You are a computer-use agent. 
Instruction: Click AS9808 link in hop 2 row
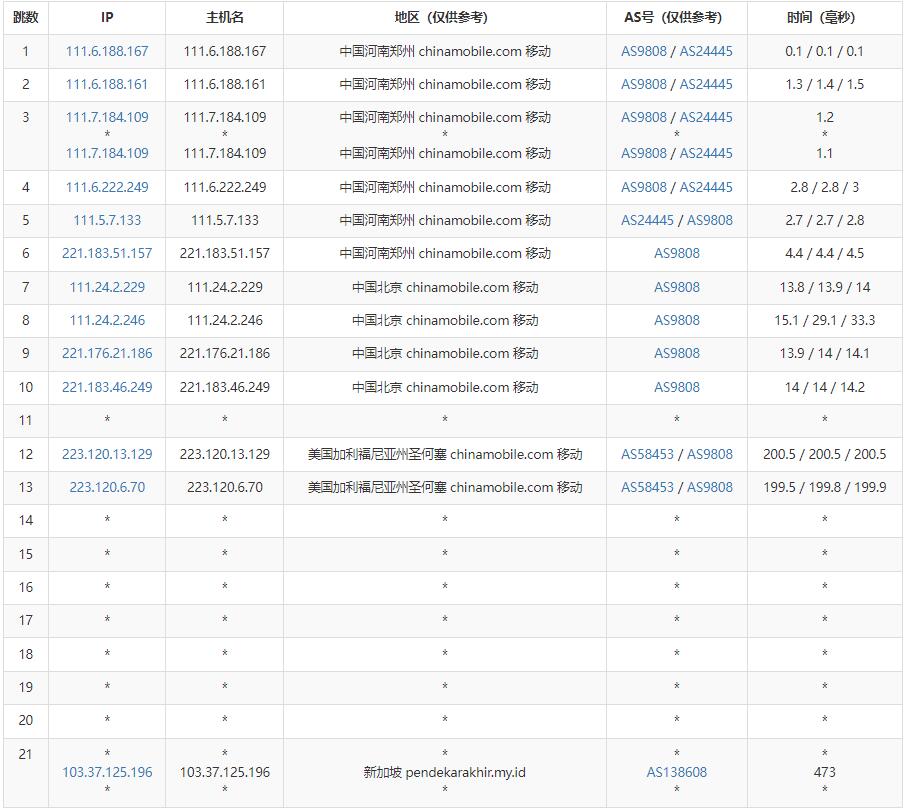pyautogui.click(x=644, y=84)
